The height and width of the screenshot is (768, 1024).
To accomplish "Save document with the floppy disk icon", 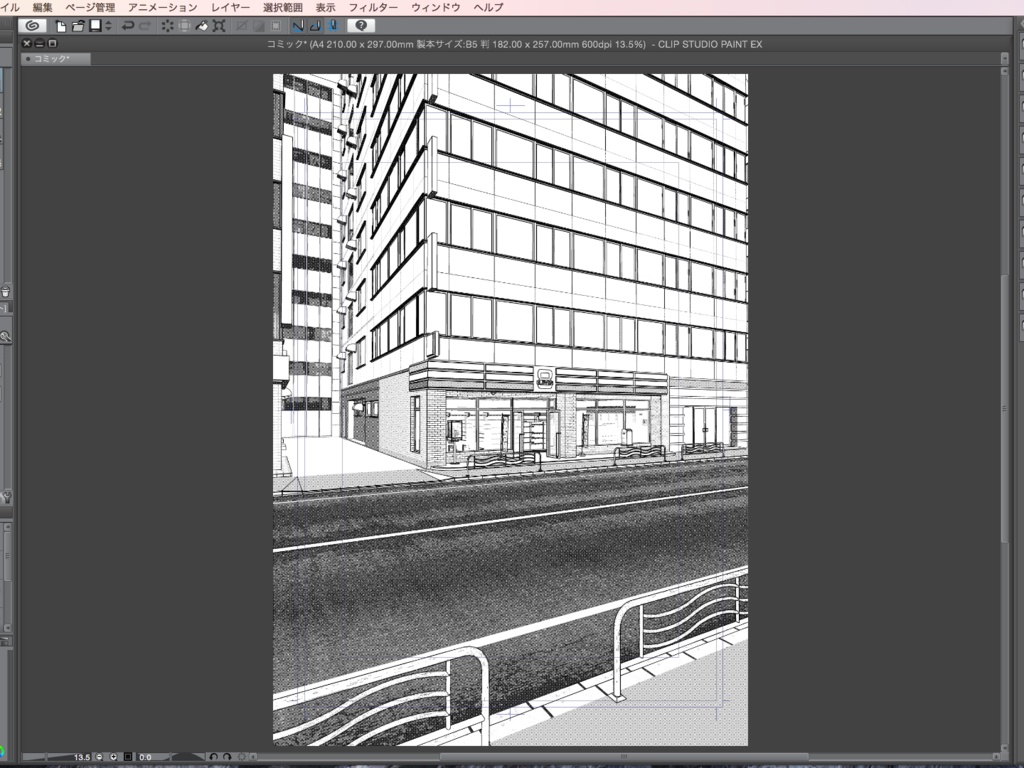I will pyautogui.click(x=95, y=25).
